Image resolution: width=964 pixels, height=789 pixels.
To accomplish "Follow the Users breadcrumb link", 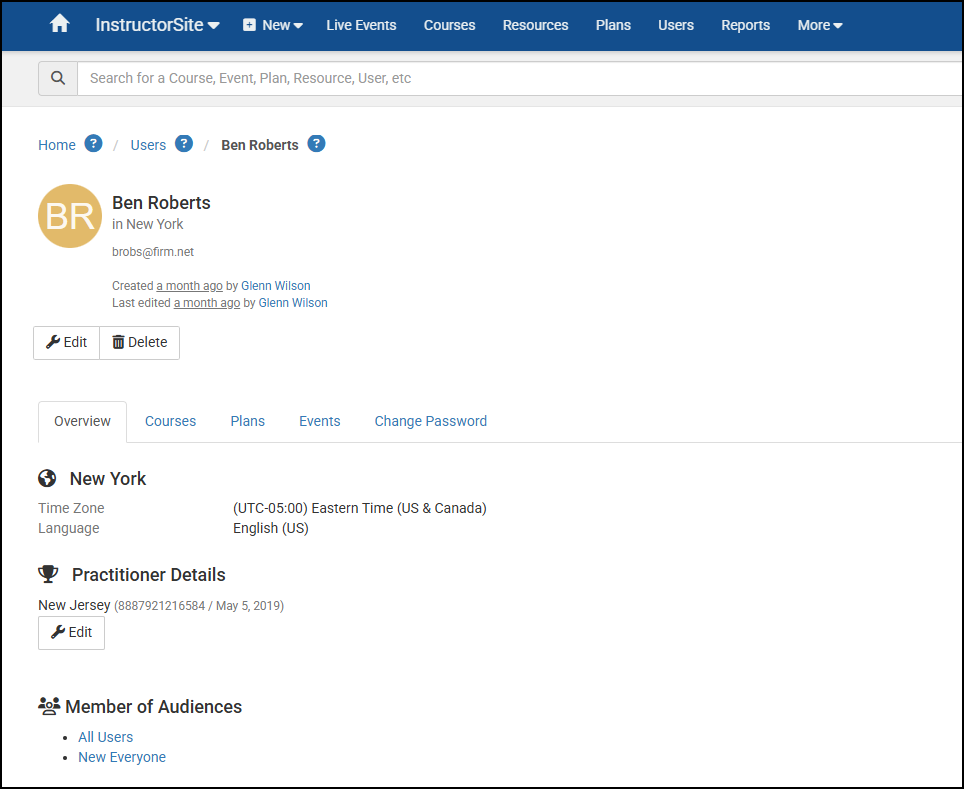I will pyautogui.click(x=148, y=145).
